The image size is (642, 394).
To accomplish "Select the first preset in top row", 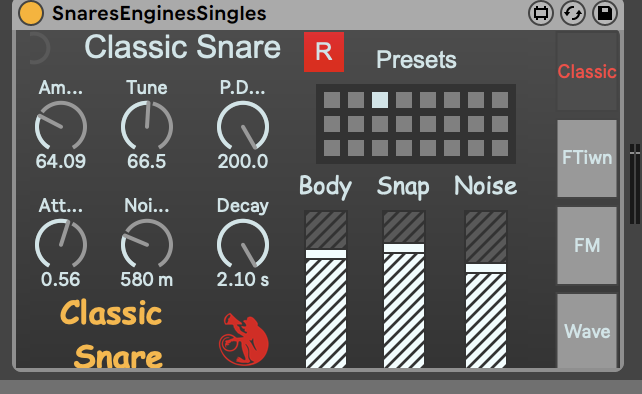I will [332, 100].
